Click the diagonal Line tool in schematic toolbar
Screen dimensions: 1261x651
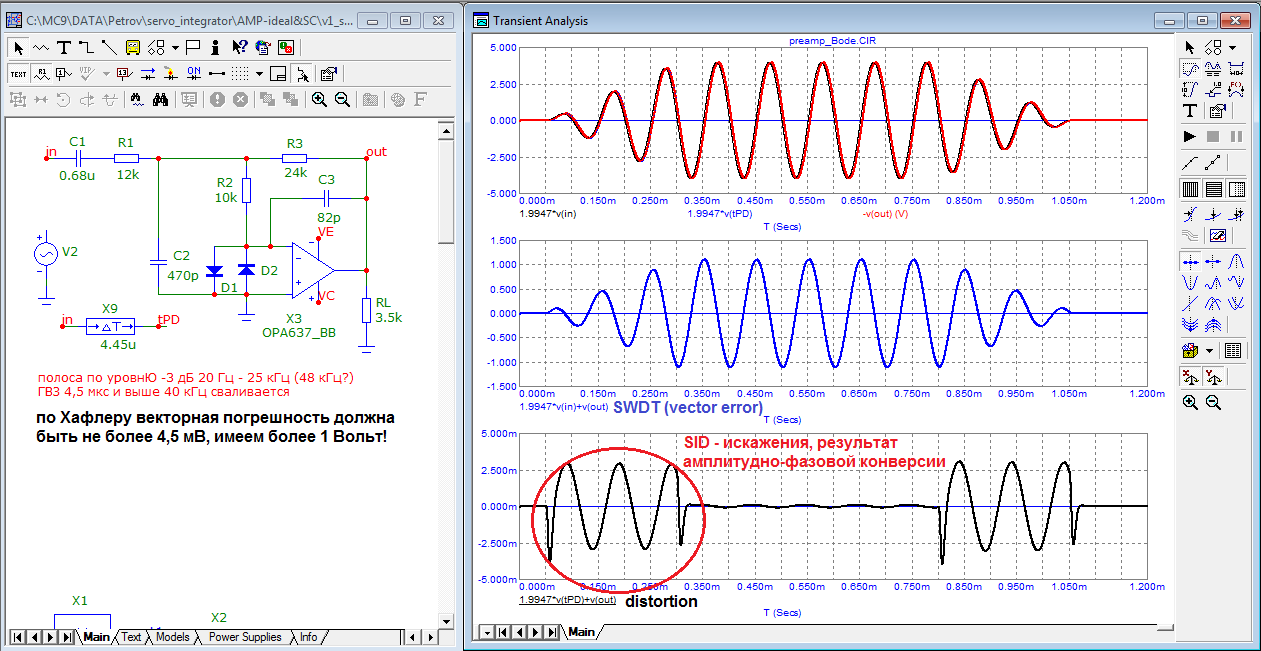pyautogui.click(x=108, y=47)
